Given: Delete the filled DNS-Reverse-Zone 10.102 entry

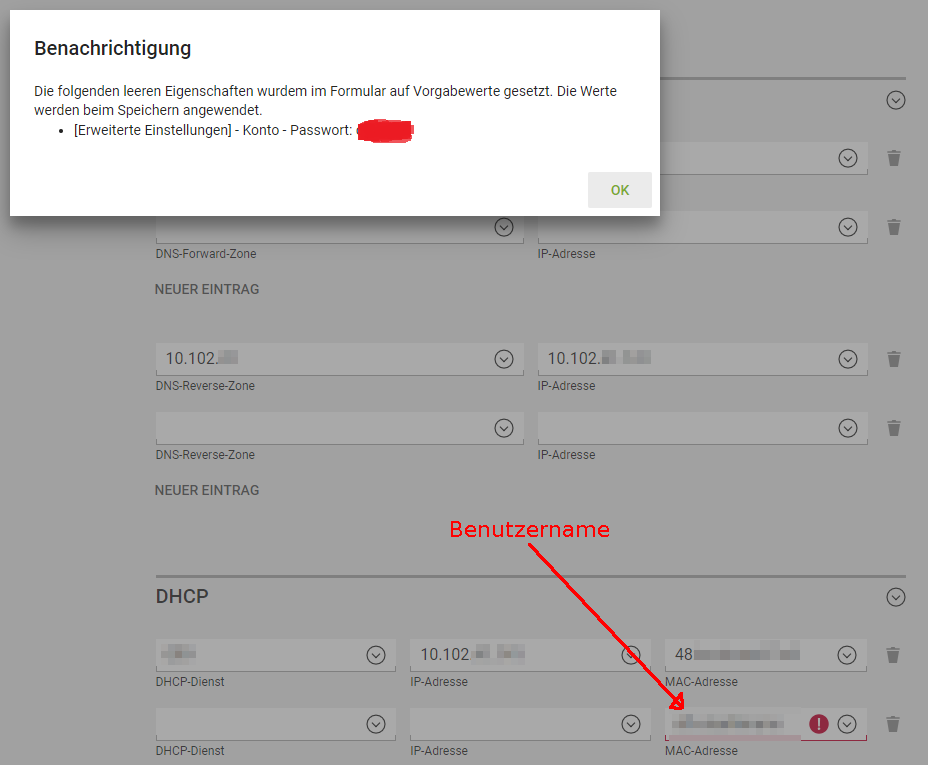Looking at the screenshot, I should click(894, 359).
